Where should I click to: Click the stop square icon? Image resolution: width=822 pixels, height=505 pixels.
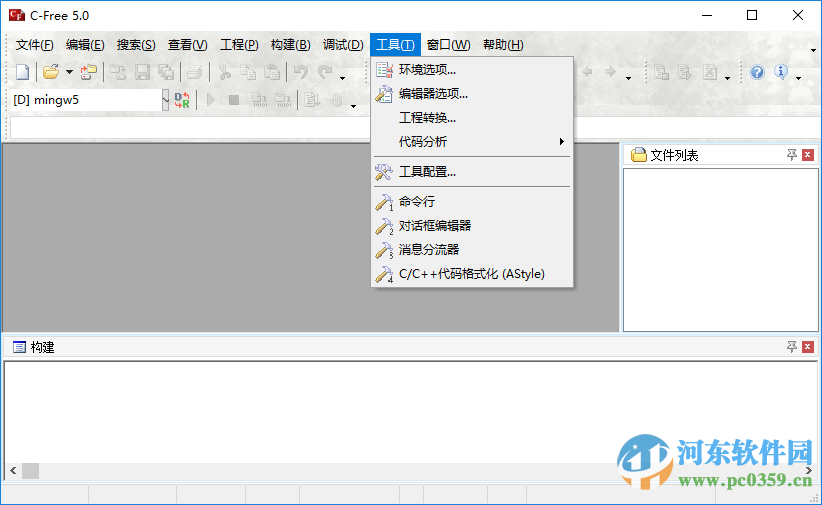point(234,100)
